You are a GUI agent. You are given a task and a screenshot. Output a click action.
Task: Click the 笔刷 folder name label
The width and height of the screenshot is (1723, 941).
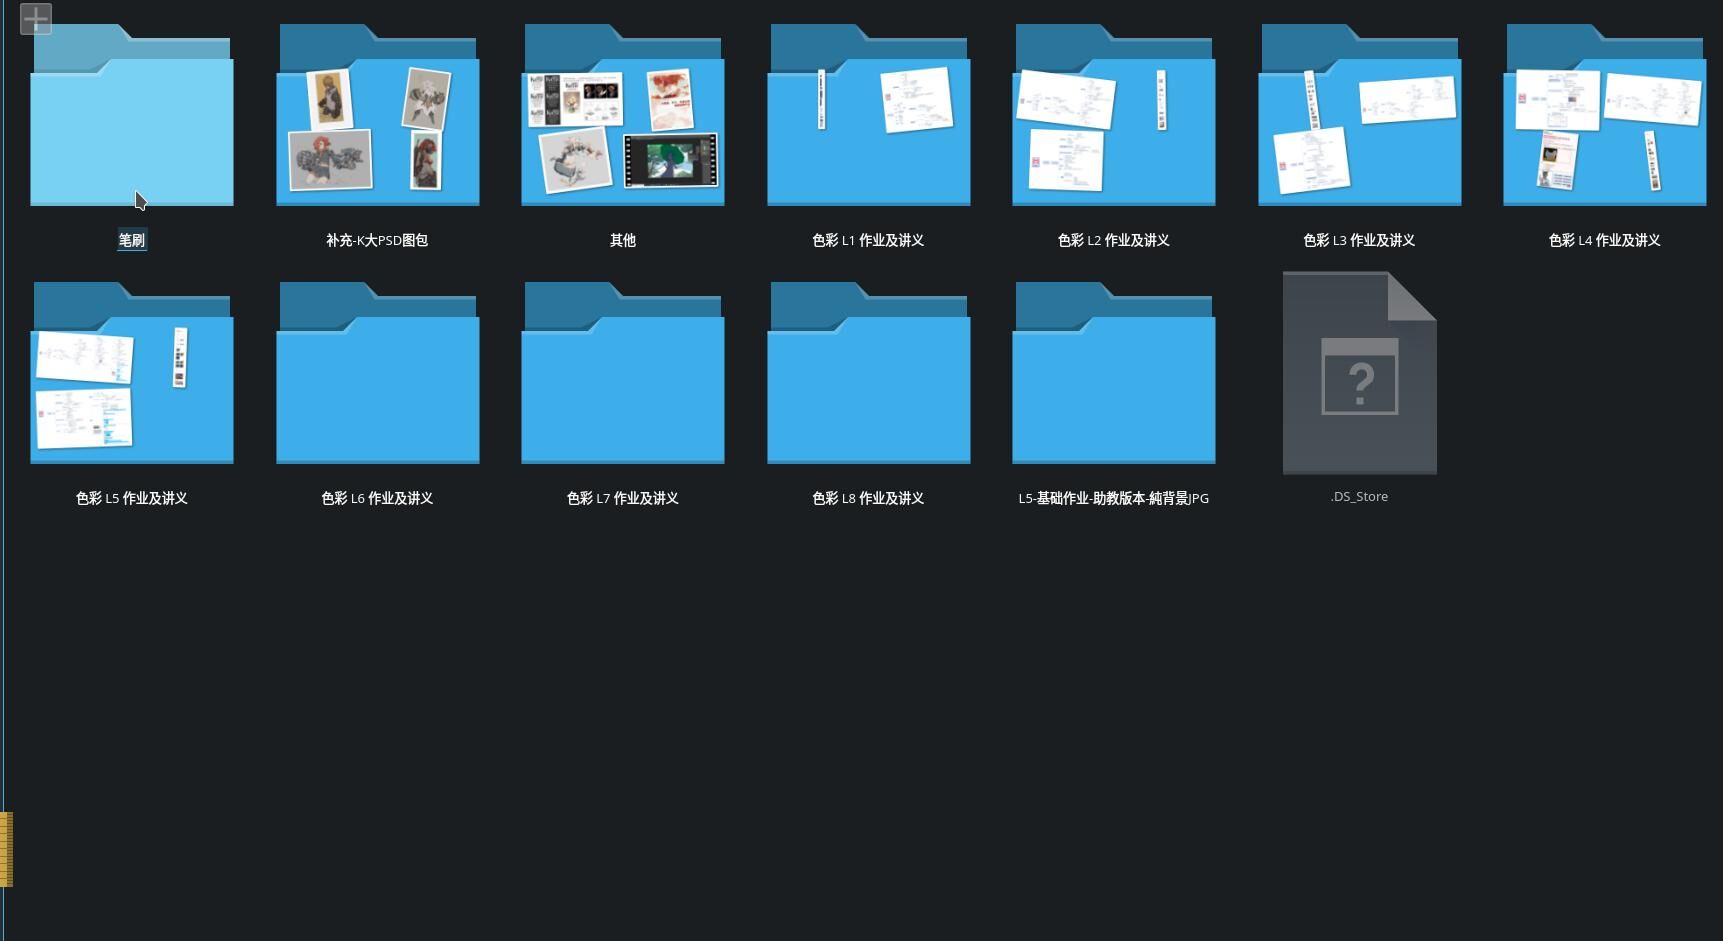[x=132, y=240]
